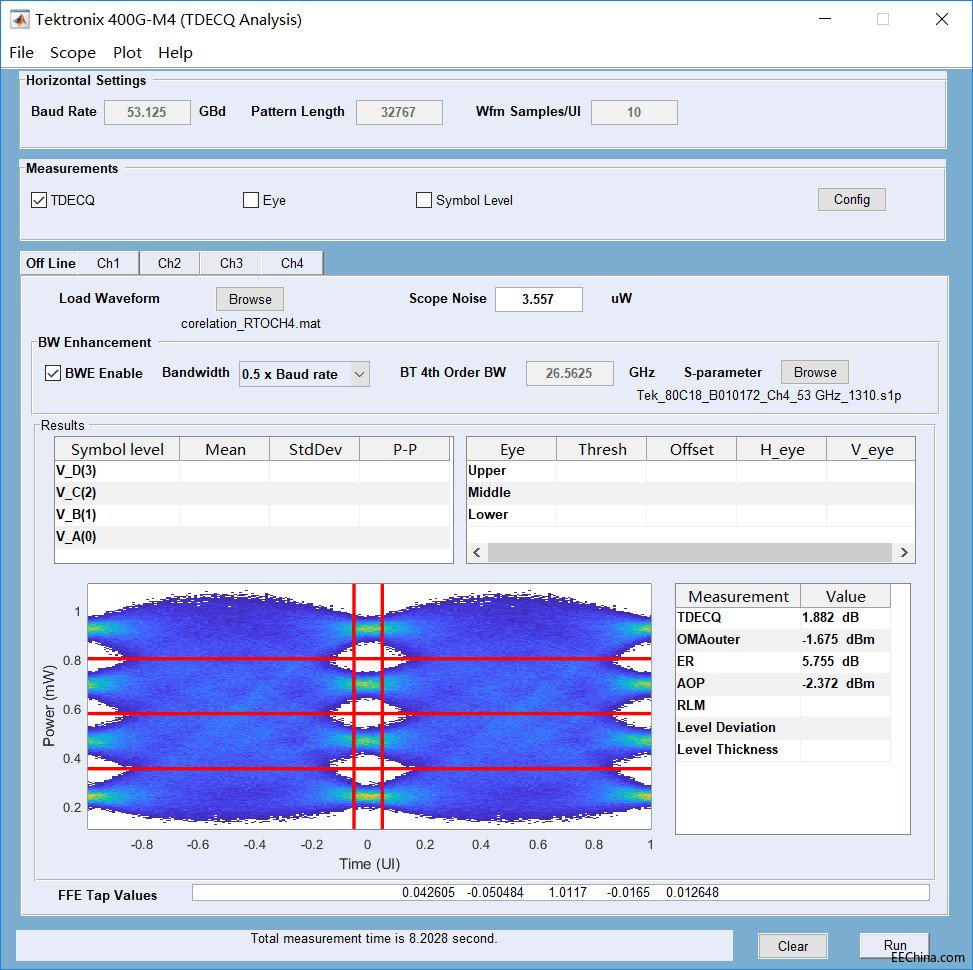
Task: Click the S-parameter filename Tek_80C18 label
Action: [x=769, y=395]
